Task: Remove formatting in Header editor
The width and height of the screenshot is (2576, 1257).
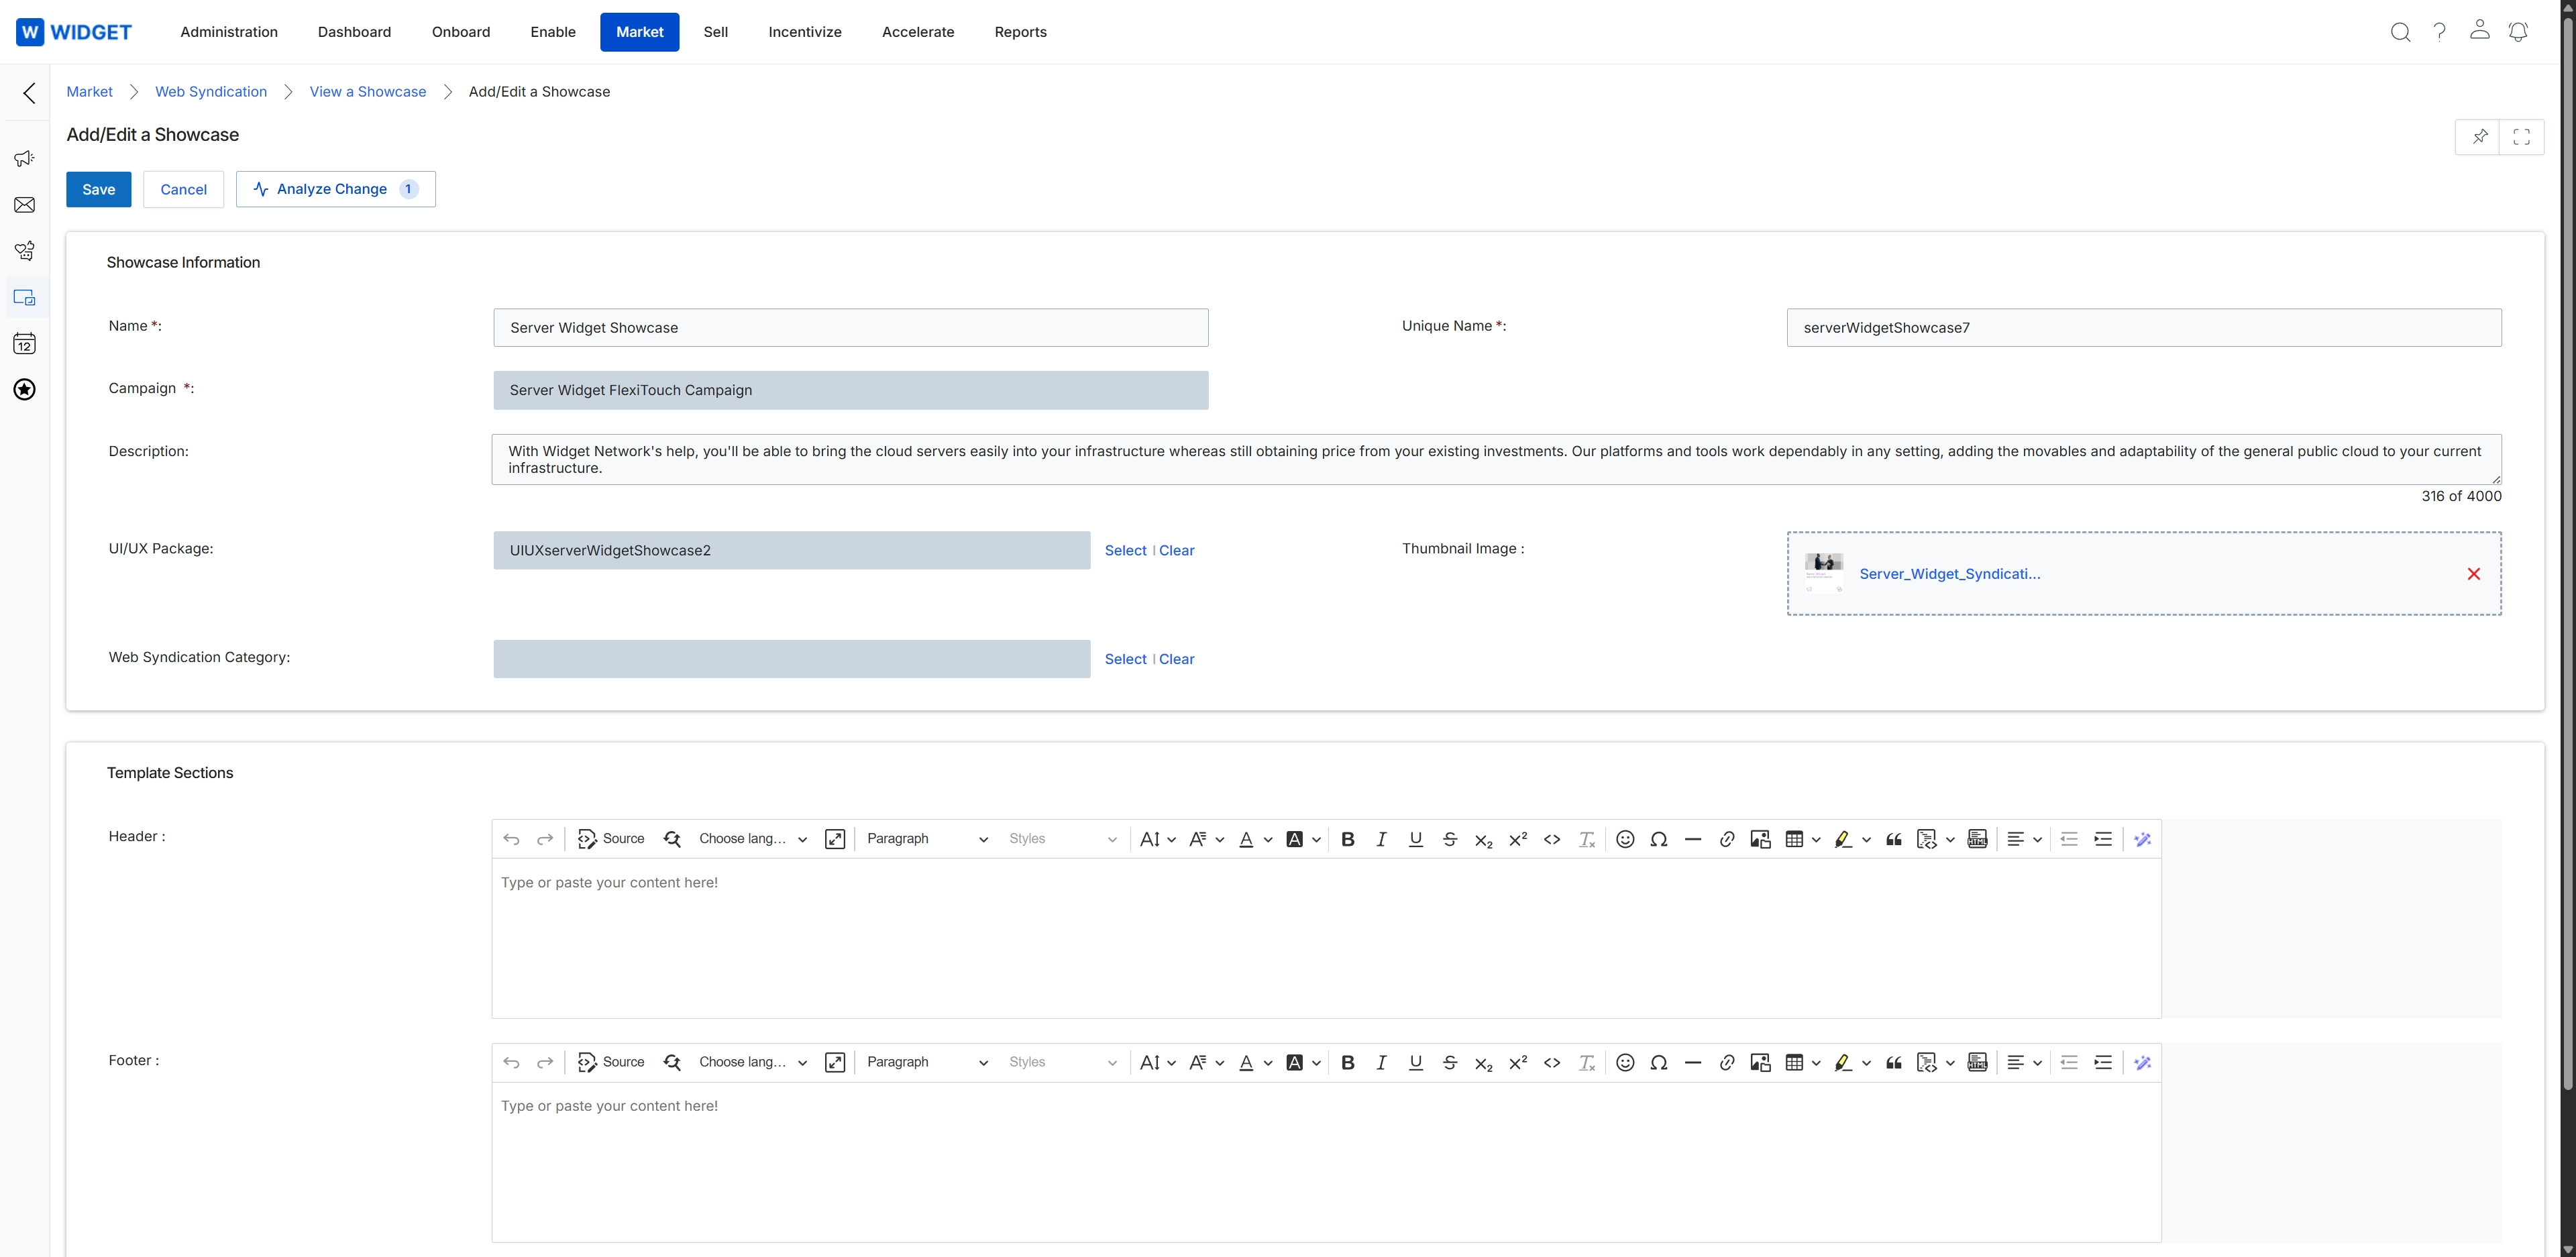Action: click(1587, 839)
